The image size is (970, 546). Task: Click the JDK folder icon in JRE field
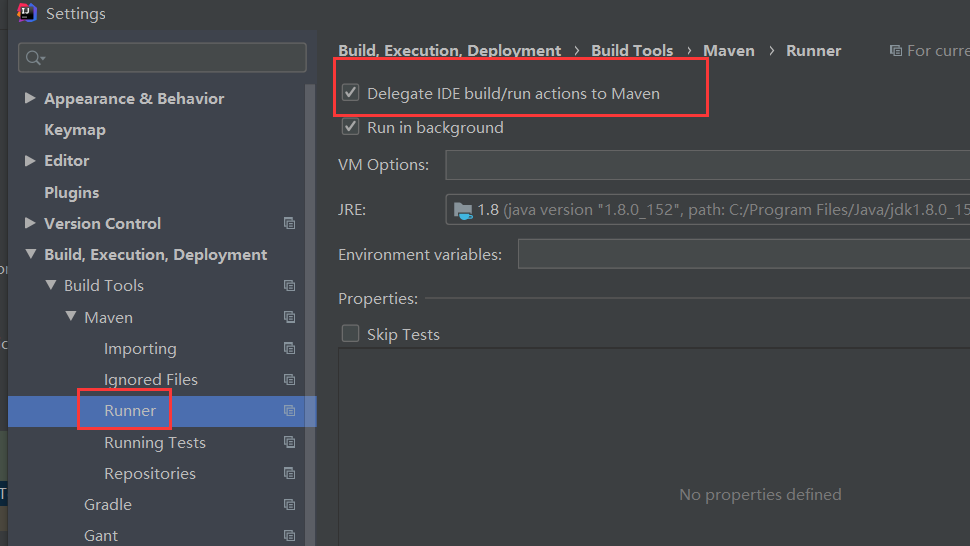[463, 210]
